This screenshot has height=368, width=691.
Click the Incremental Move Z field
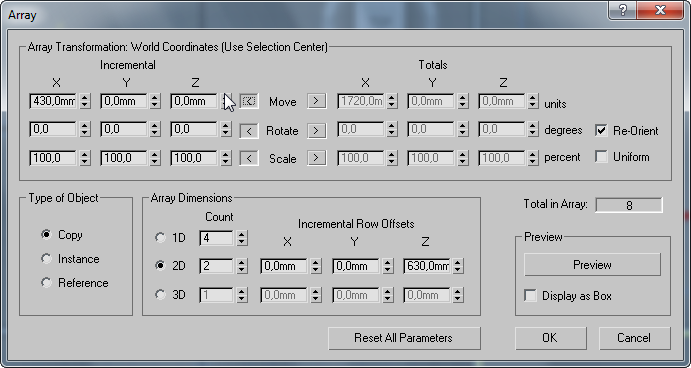(194, 101)
